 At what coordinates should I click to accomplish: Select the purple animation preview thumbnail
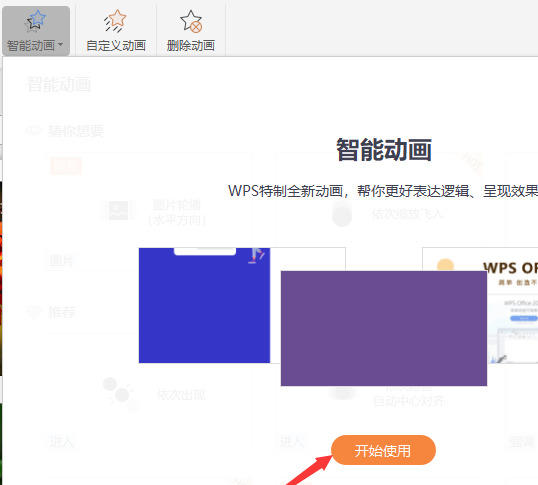384,328
